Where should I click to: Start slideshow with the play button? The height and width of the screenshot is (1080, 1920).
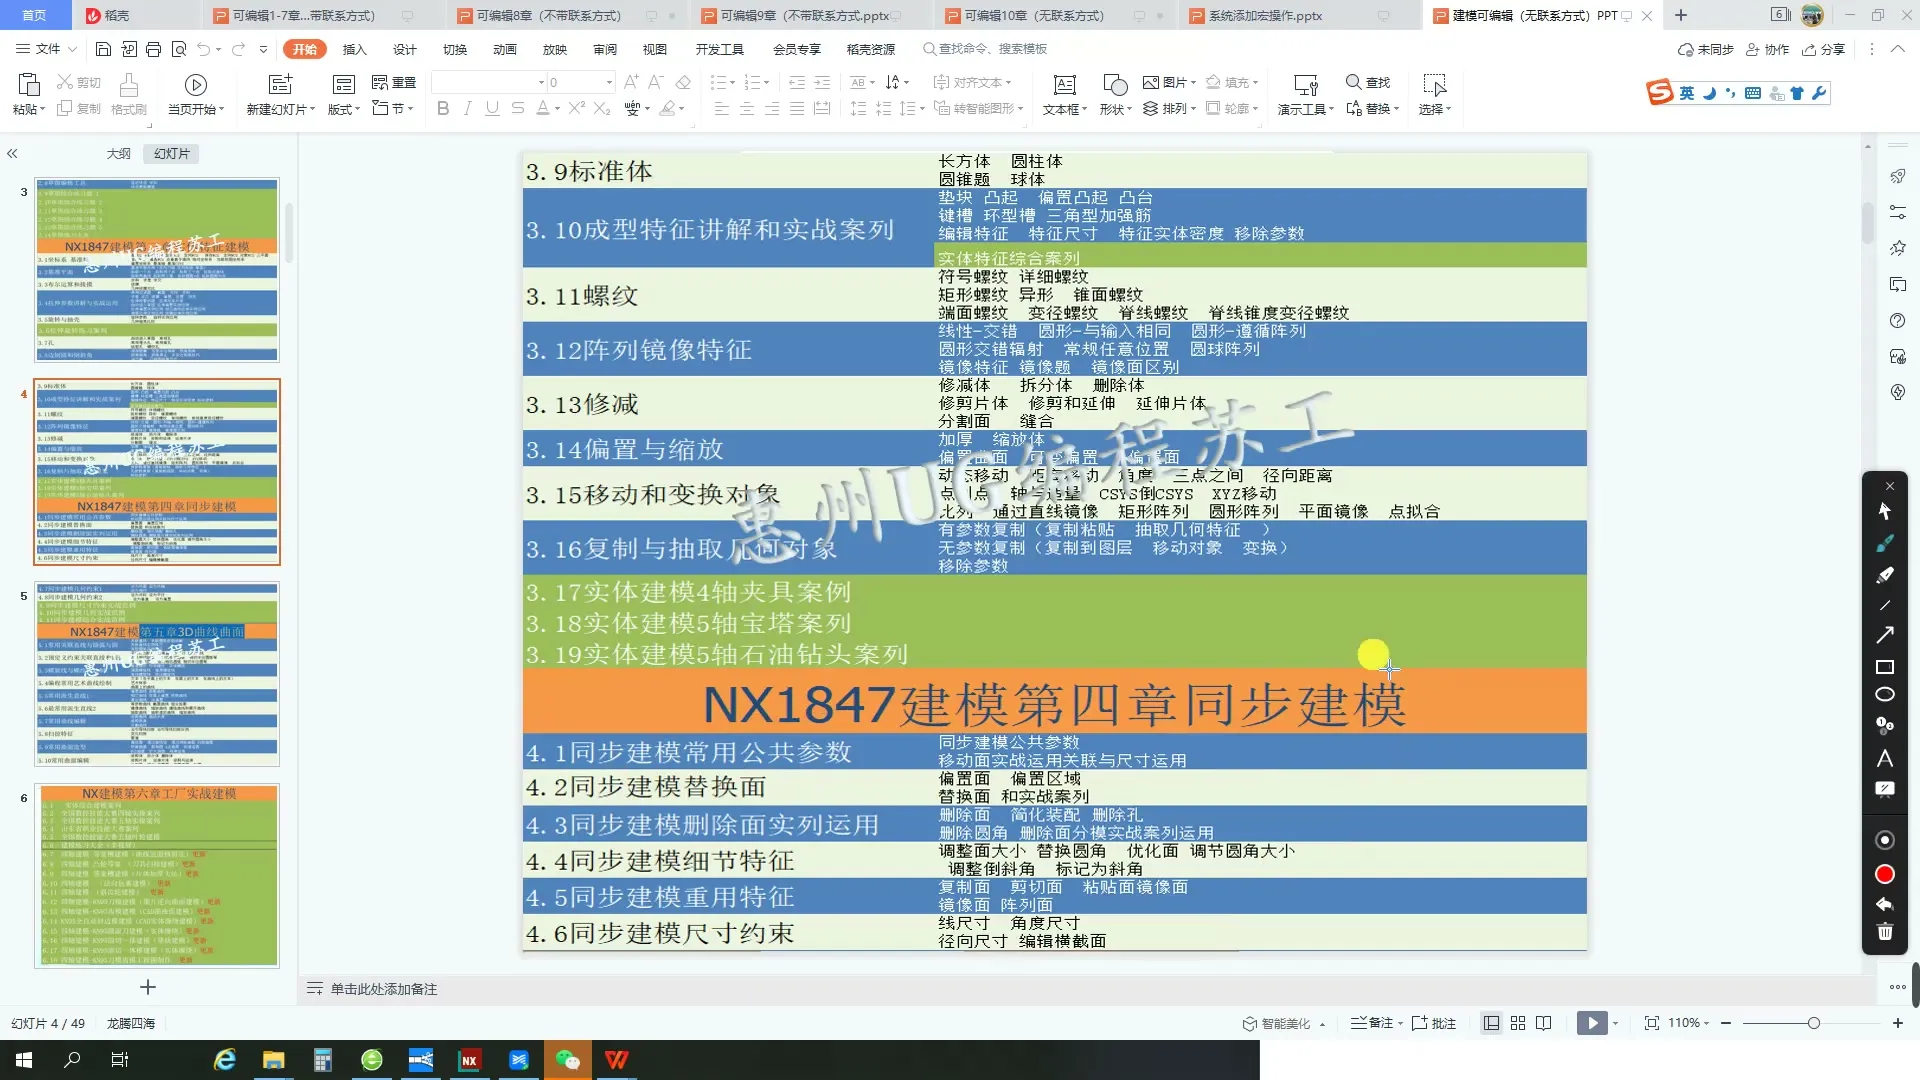pos(1592,1023)
